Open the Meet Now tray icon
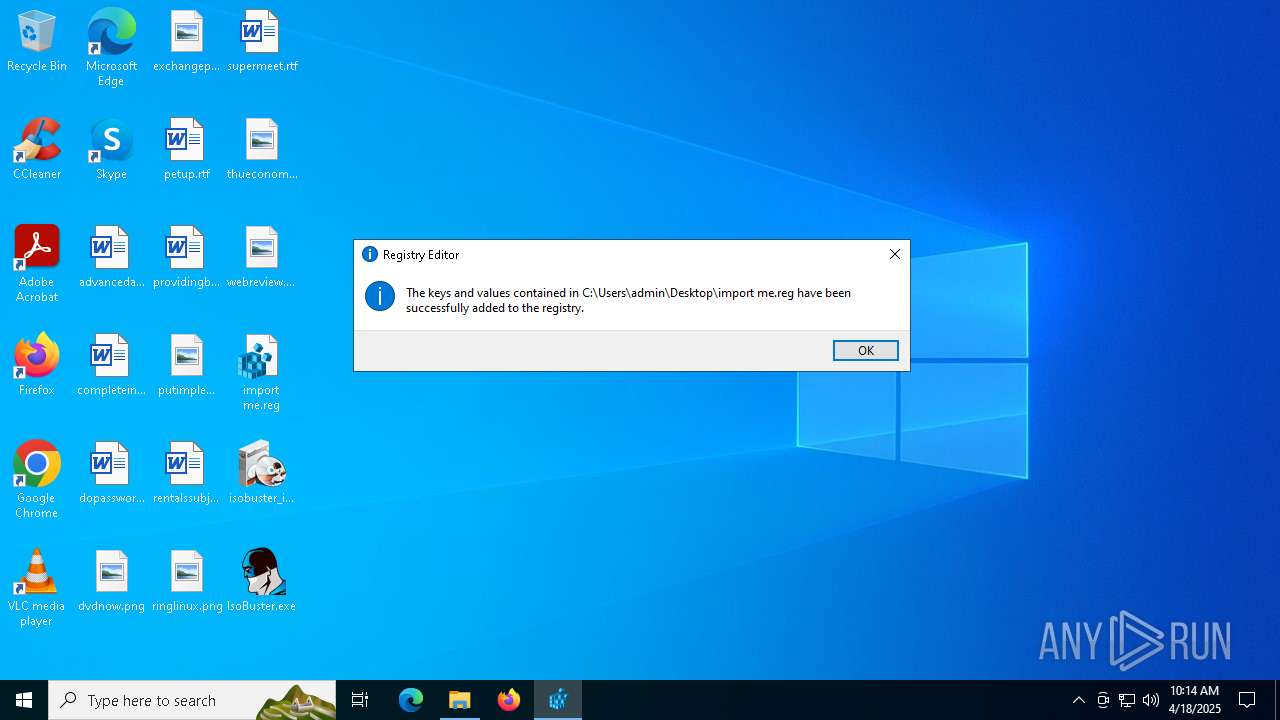The width and height of the screenshot is (1280, 720). click(1103, 700)
